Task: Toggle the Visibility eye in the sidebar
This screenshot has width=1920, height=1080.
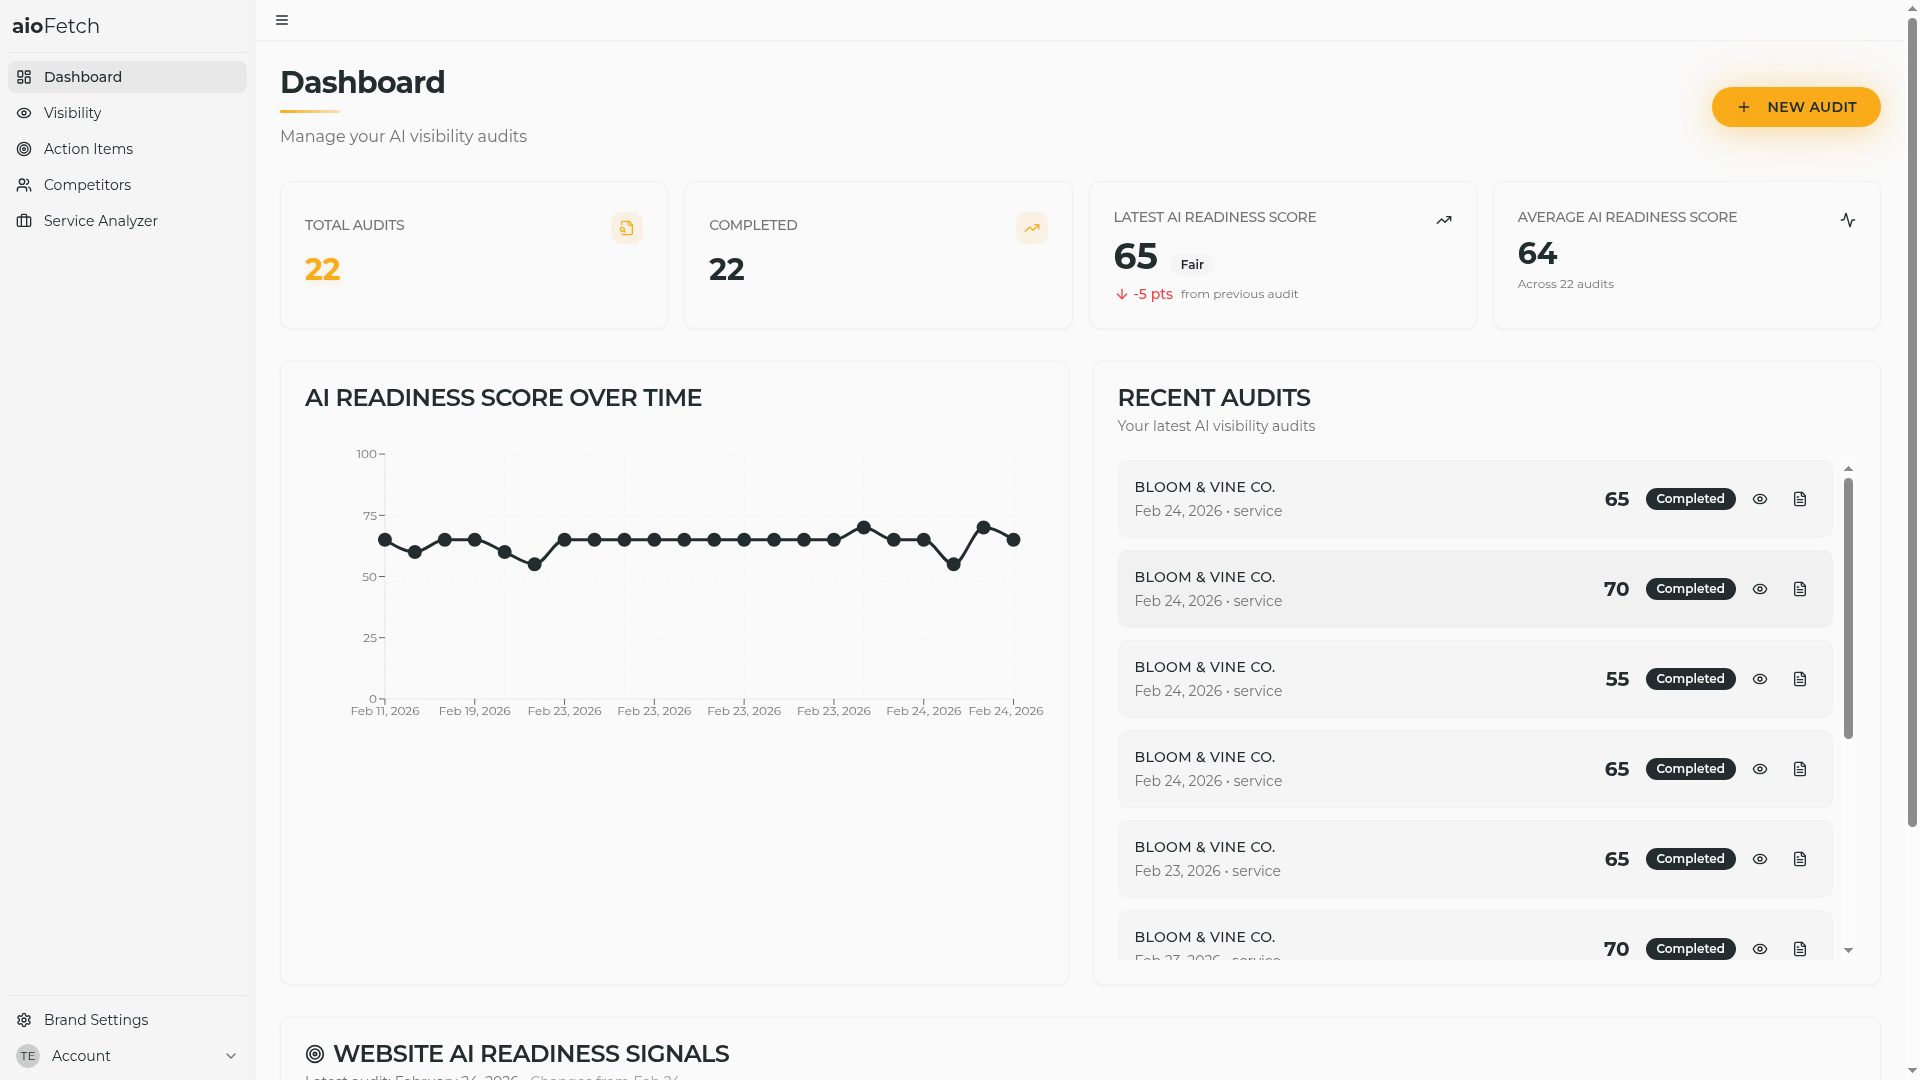Action: click(x=25, y=112)
